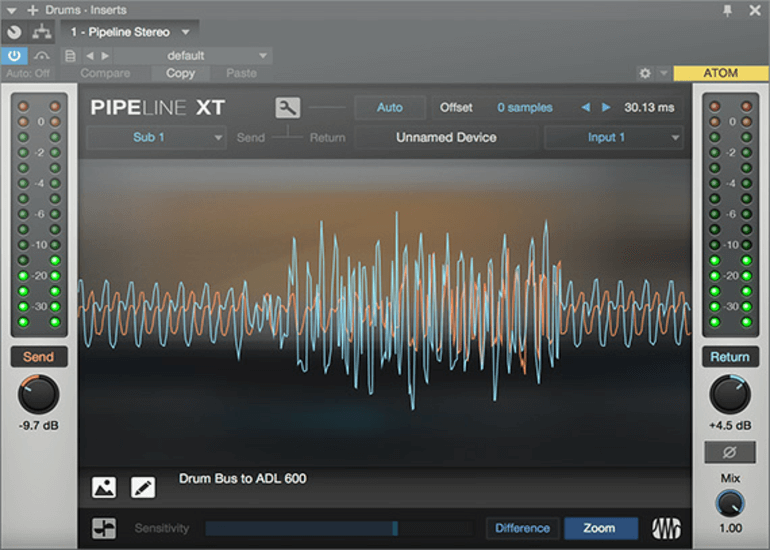This screenshot has height=550, width=770.
Task: Toggle waveform Zoom button
Action: [x=599, y=528]
